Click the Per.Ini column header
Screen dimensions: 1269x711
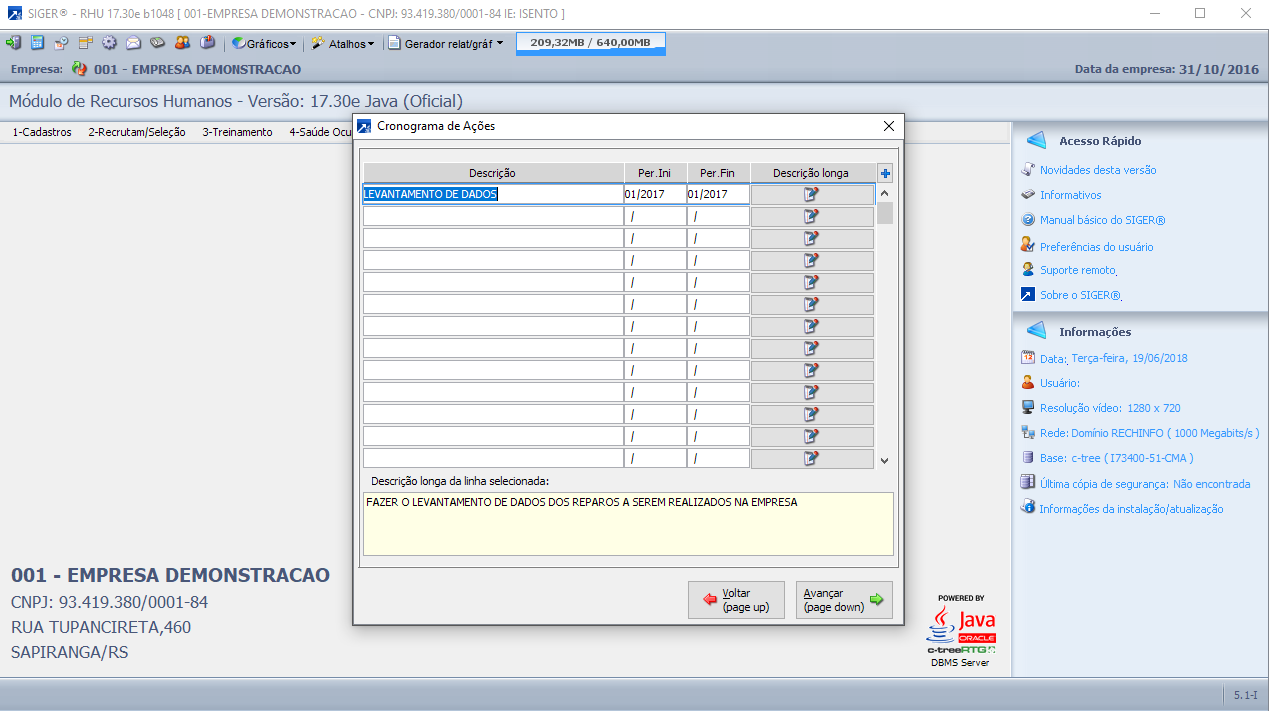(x=655, y=173)
